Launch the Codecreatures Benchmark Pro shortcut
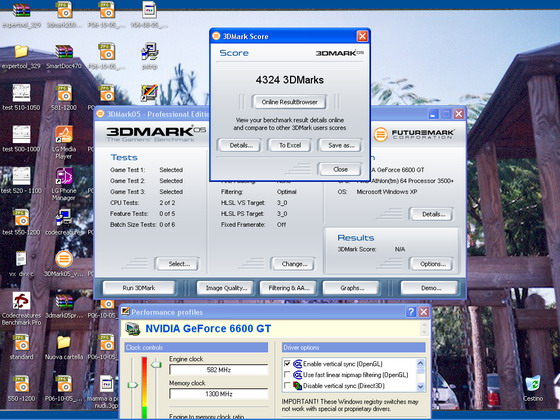The image size is (560, 420). click(21, 300)
